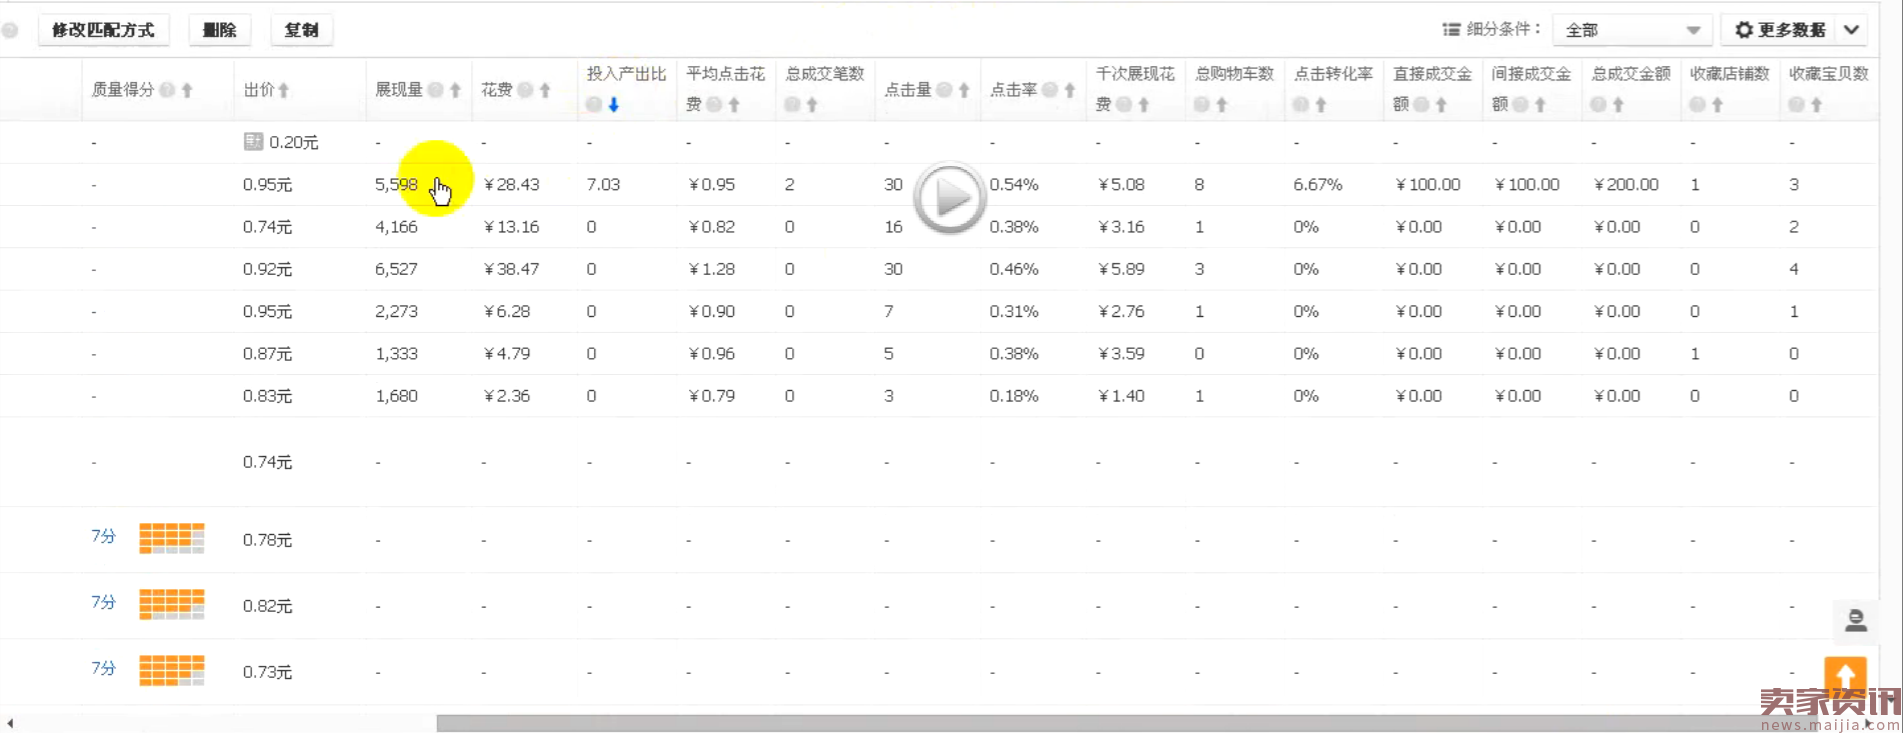
Task: Open the customer service avatar icon
Action: click(1856, 620)
